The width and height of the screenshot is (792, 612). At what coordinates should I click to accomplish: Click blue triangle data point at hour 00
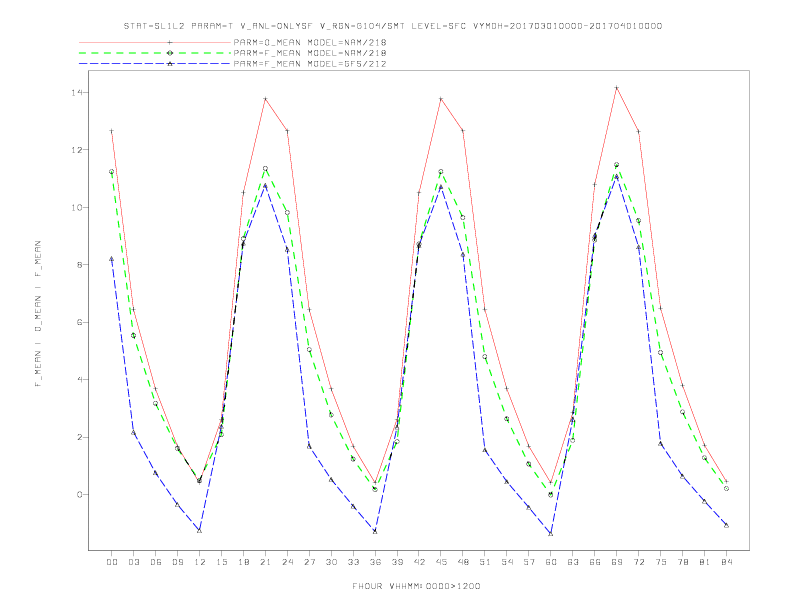[112, 259]
